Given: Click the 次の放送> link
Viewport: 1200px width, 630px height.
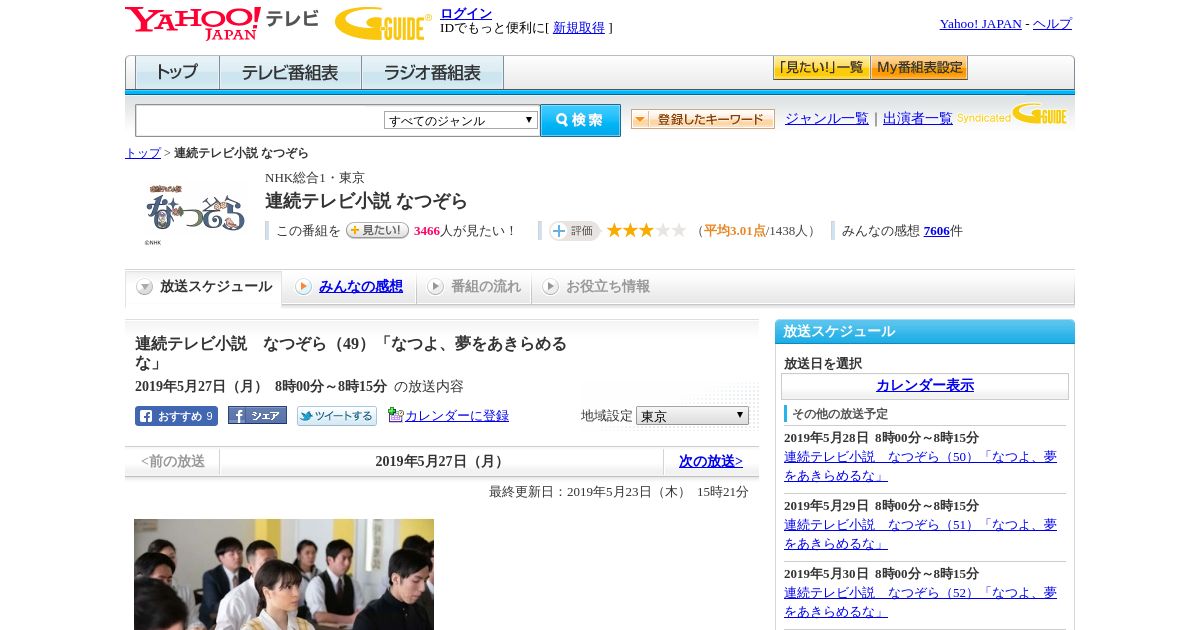Looking at the screenshot, I should point(711,461).
